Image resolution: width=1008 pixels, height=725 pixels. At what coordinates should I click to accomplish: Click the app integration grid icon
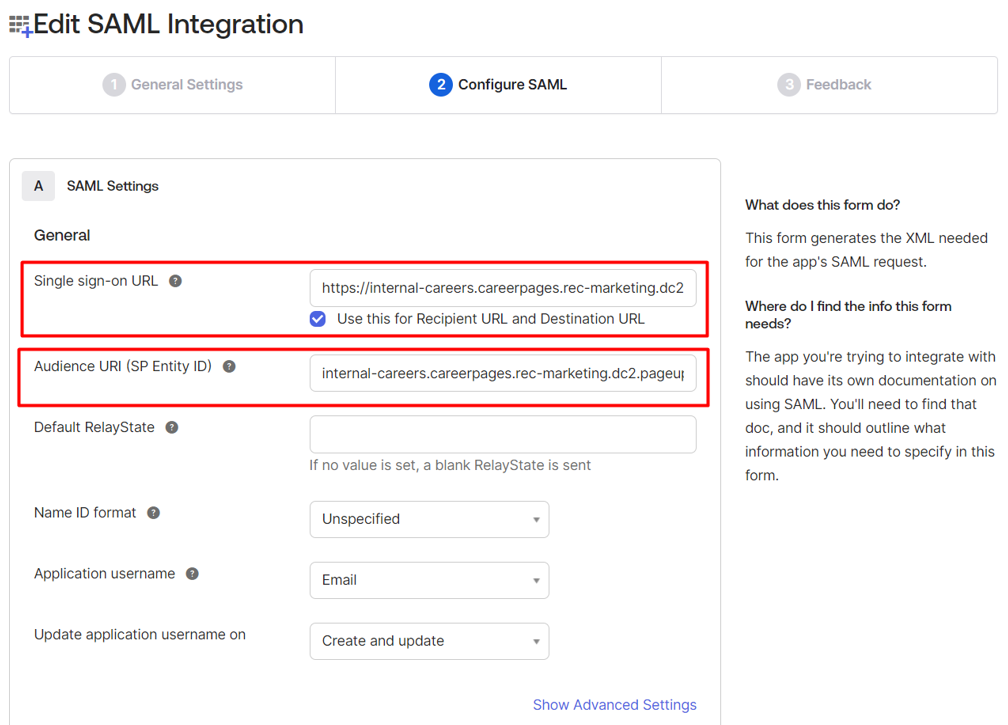(20, 25)
